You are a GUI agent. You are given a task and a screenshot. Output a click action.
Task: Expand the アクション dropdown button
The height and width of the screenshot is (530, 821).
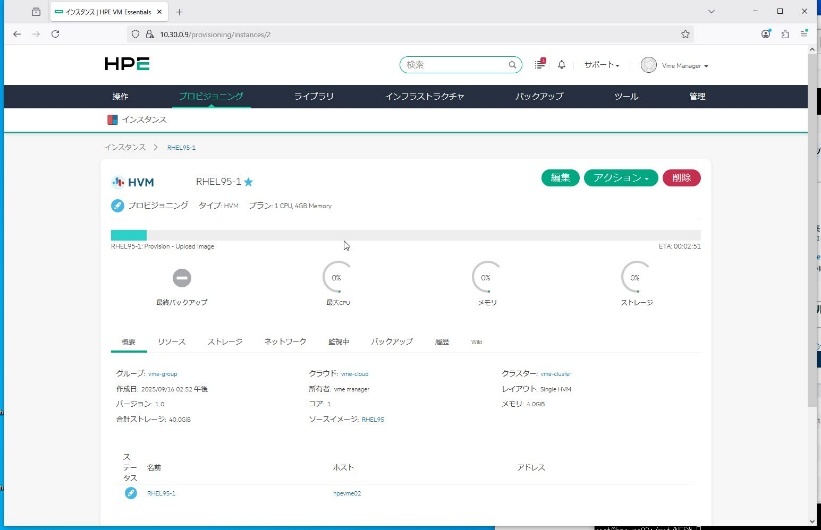click(x=620, y=178)
